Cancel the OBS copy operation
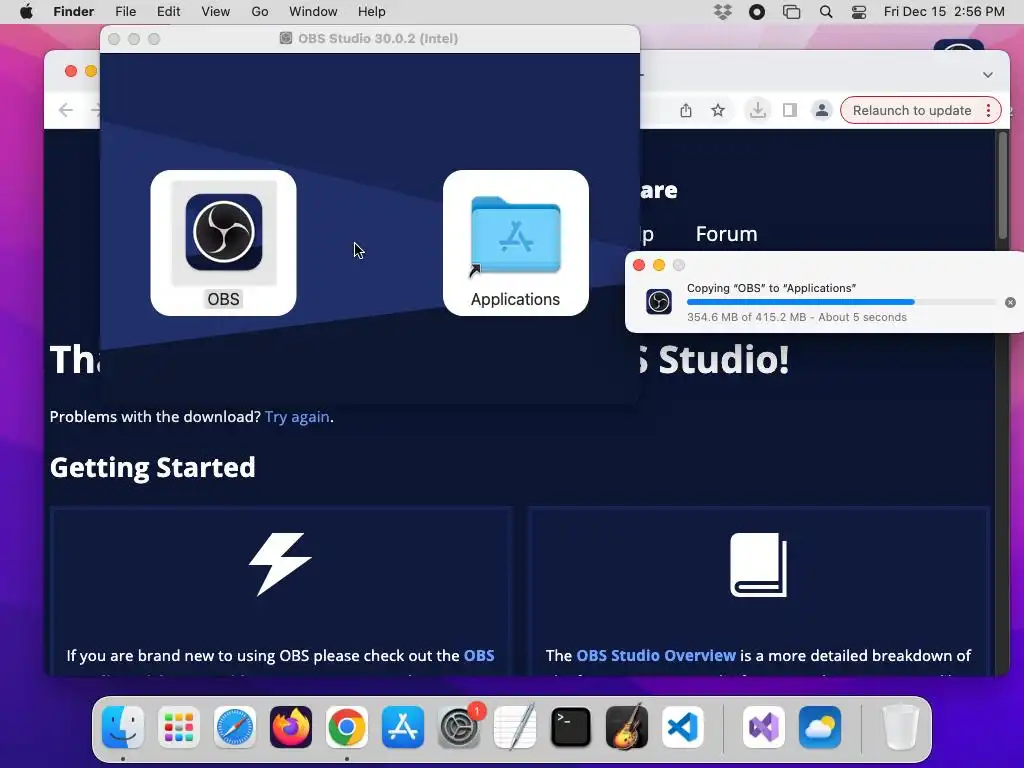This screenshot has width=1024, height=768. pyautogui.click(x=1010, y=302)
